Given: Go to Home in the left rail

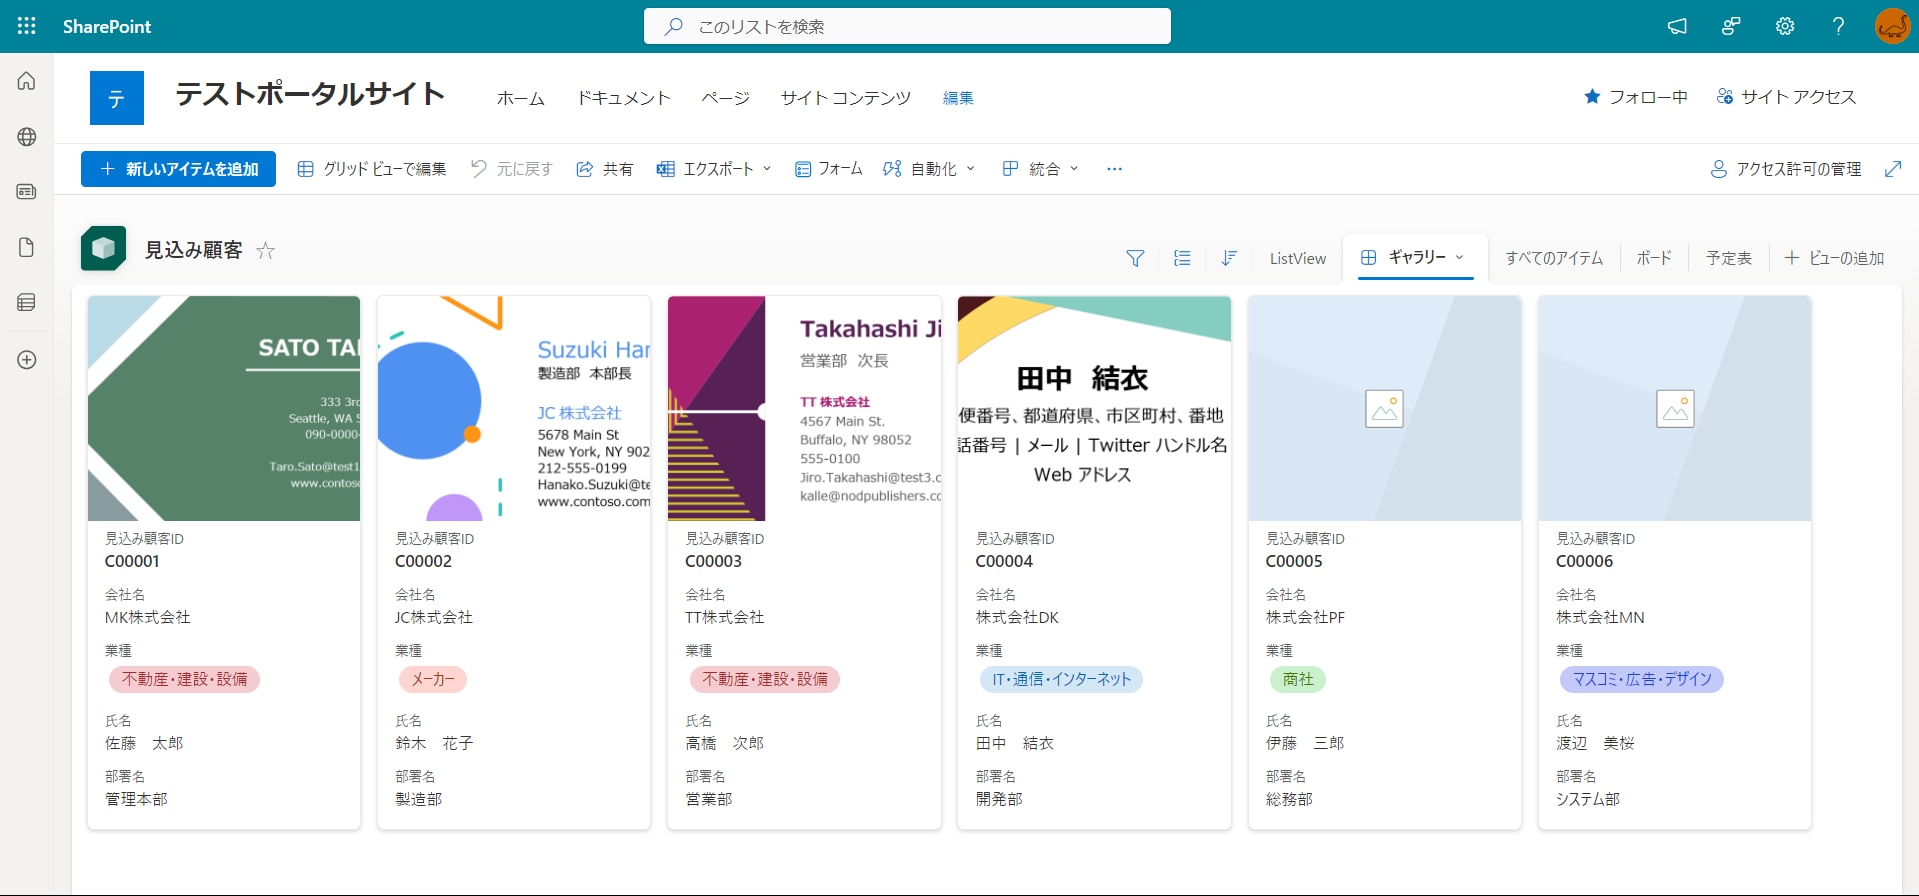Looking at the screenshot, I should tap(27, 81).
